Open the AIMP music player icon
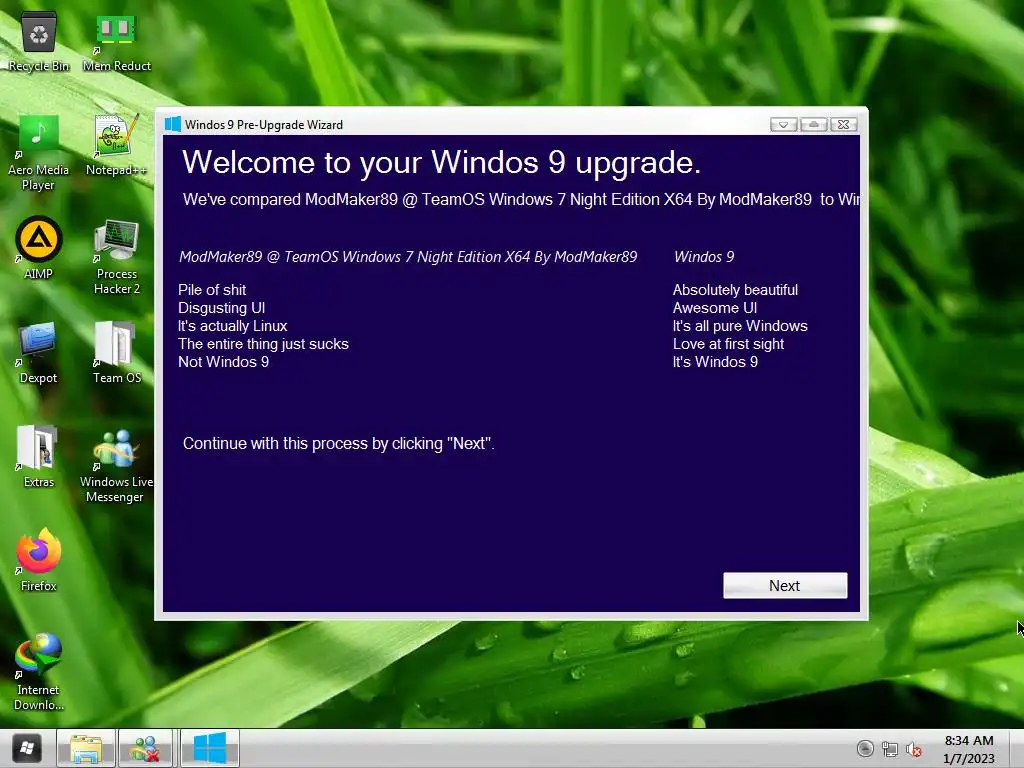This screenshot has width=1024, height=768. point(39,248)
